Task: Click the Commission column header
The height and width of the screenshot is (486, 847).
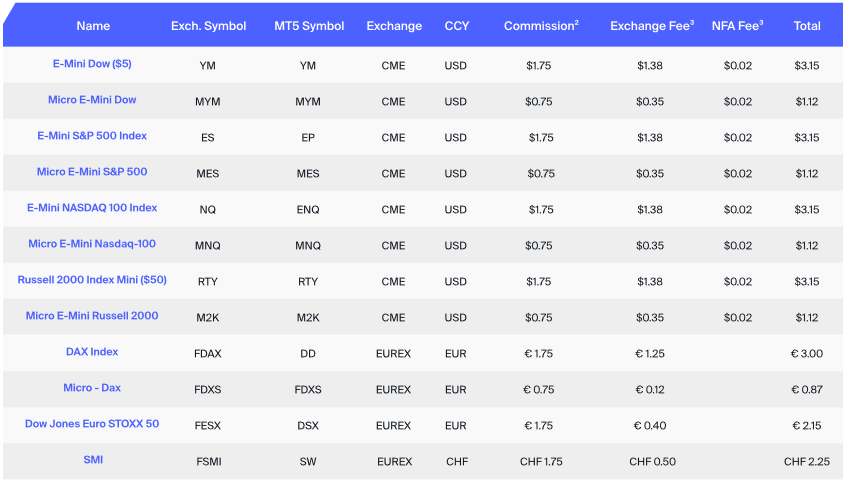Action: (540, 26)
